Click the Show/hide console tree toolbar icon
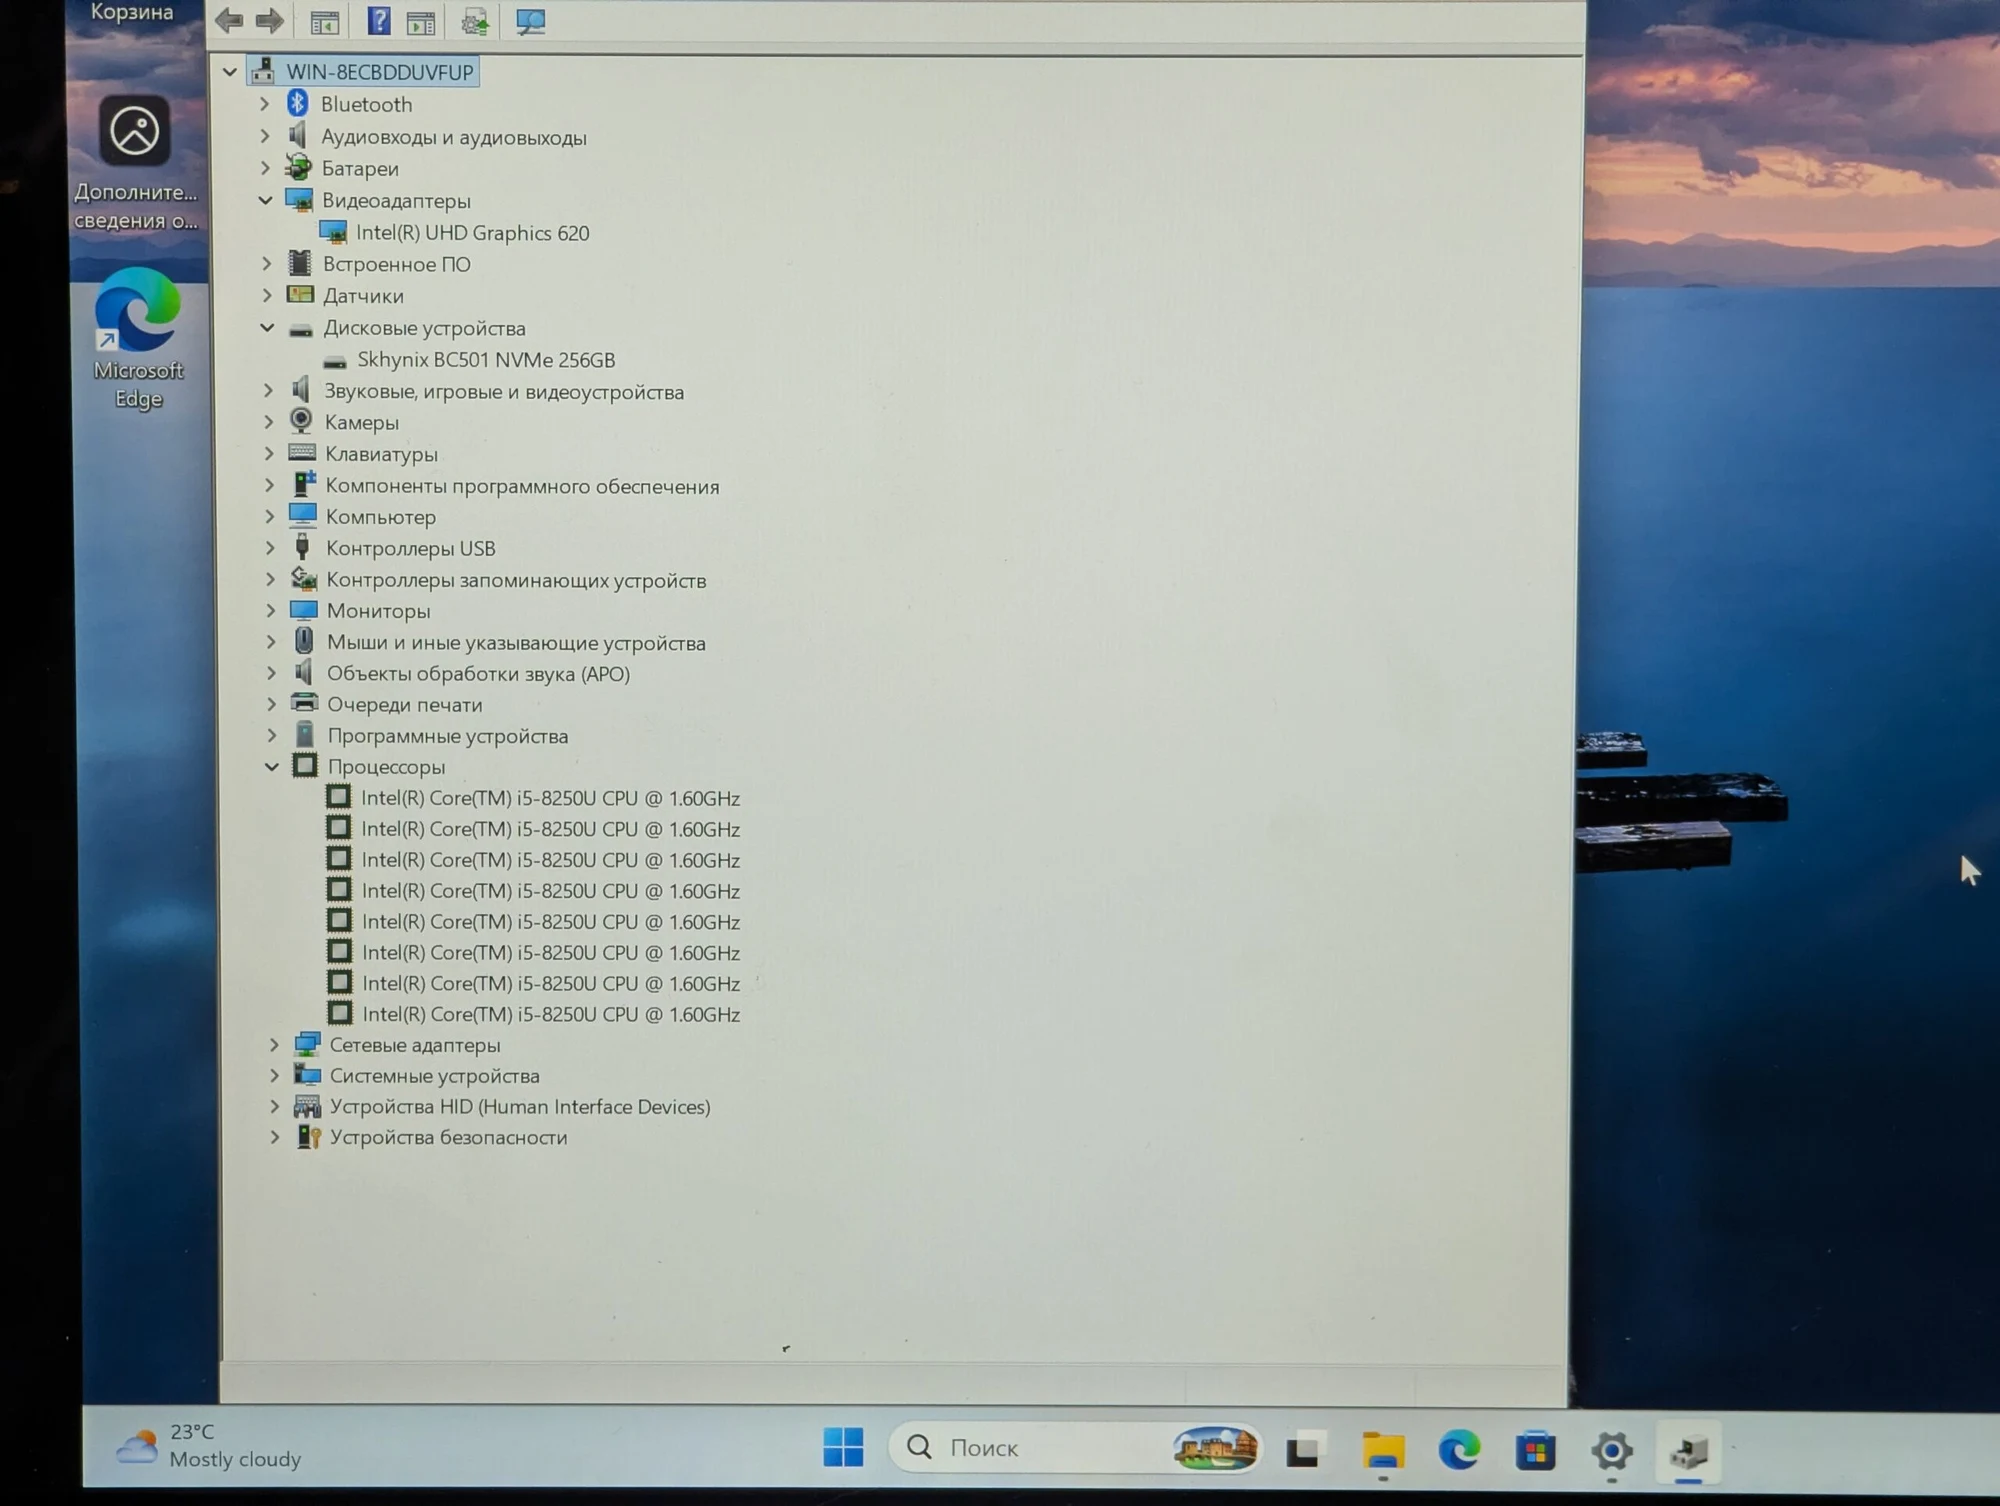Image resolution: width=2000 pixels, height=1506 pixels. click(324, 22)
